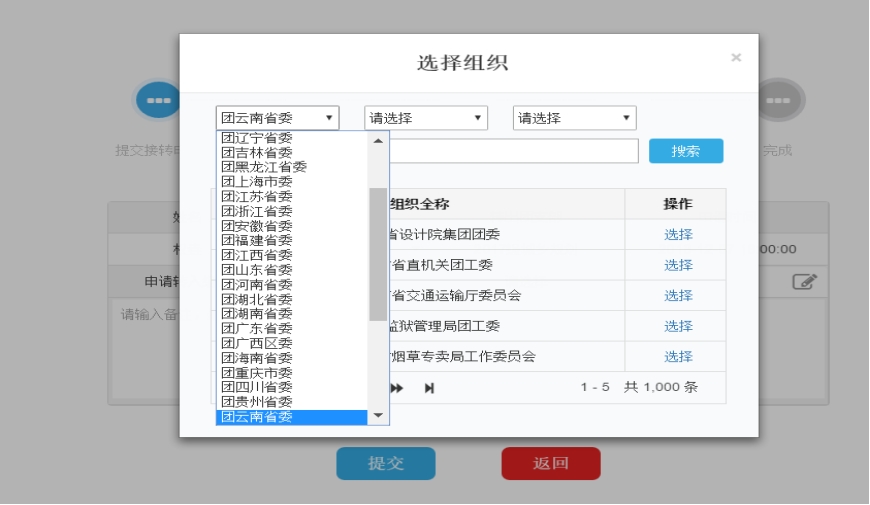Click the 完成 step circle icon

coord(780,100)
